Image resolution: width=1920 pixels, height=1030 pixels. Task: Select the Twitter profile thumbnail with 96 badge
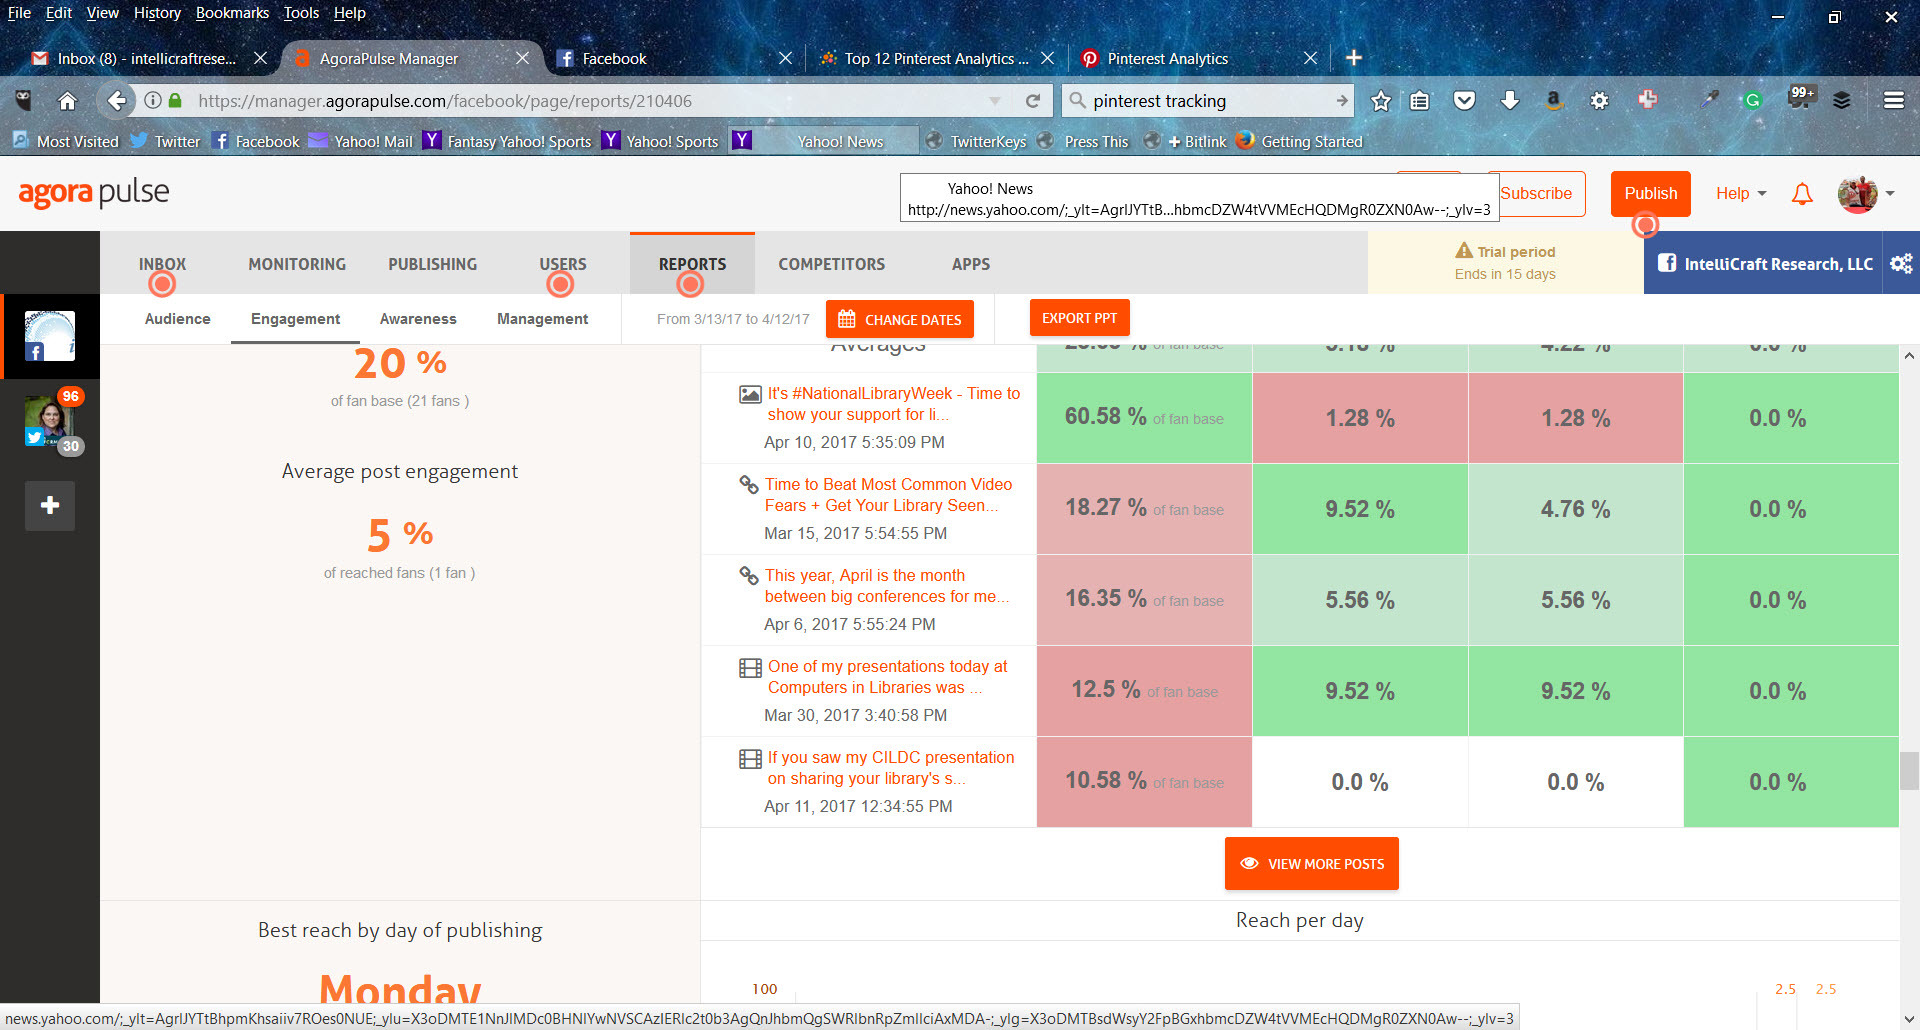coord(50,421)
